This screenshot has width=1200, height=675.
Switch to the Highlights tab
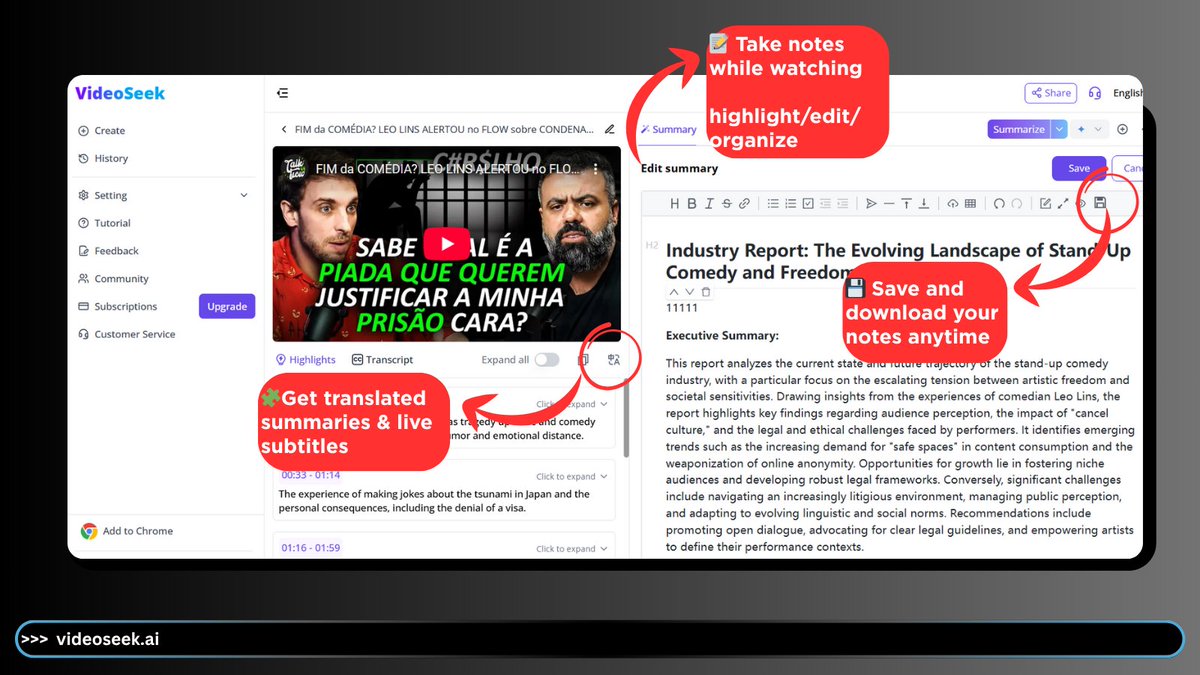click(x=306, y=360)
